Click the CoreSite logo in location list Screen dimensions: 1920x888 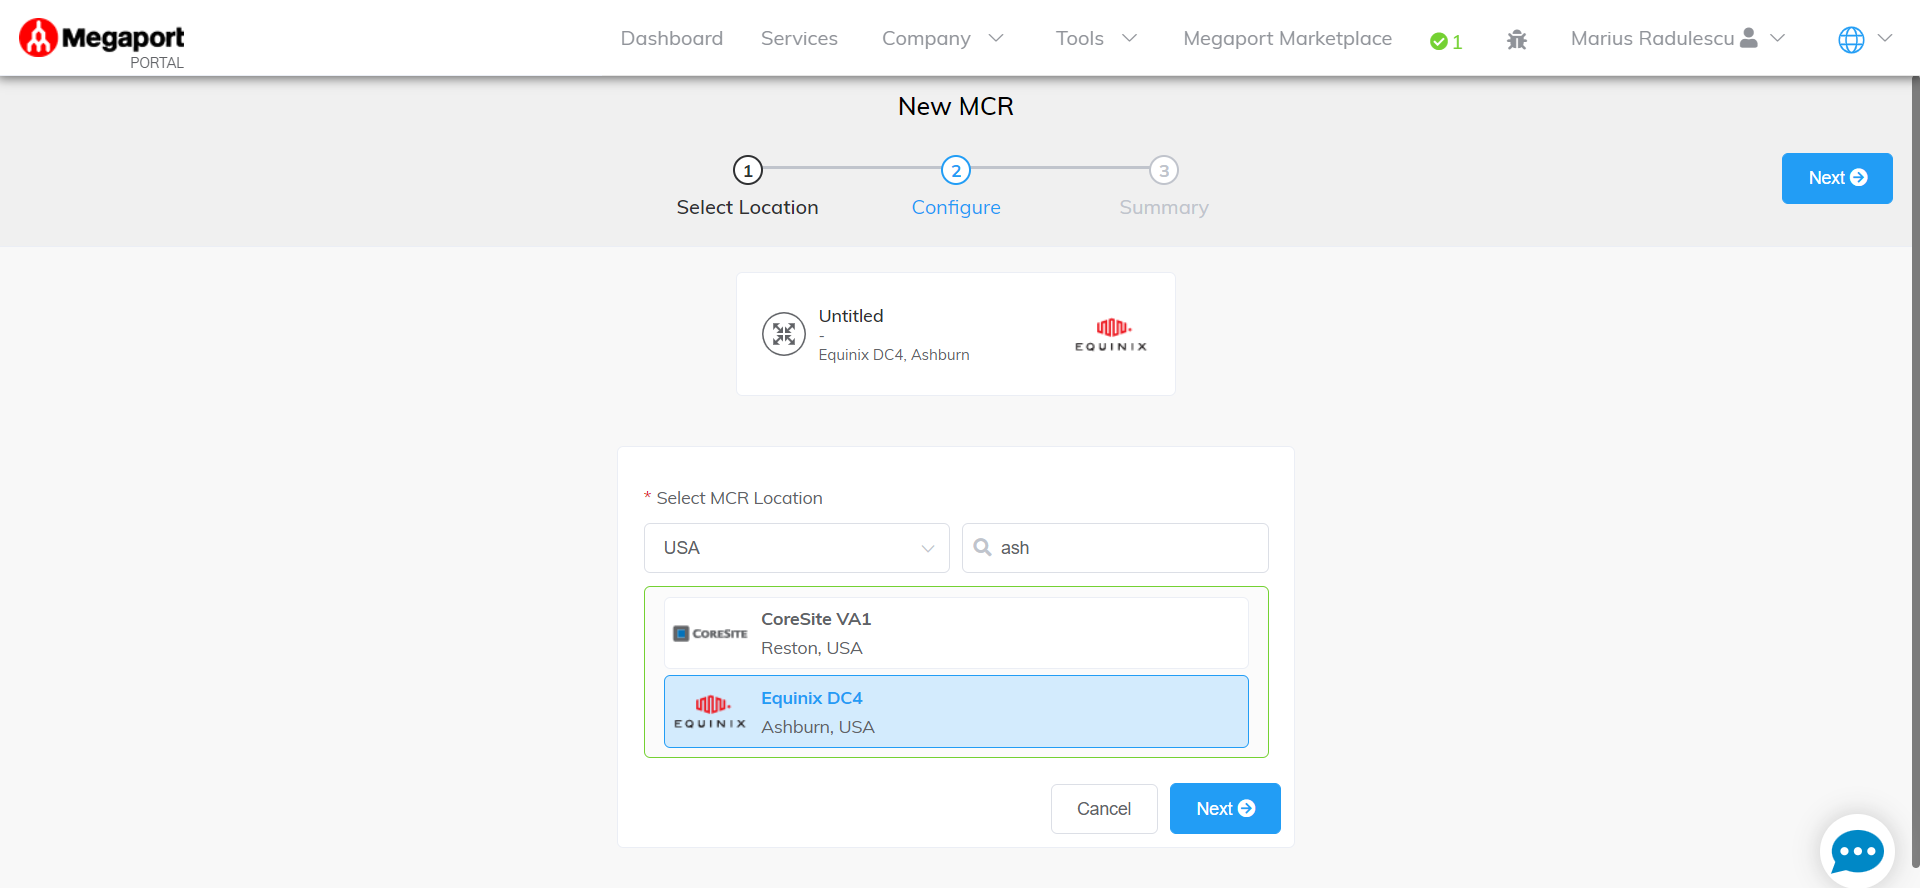(710, 633)
